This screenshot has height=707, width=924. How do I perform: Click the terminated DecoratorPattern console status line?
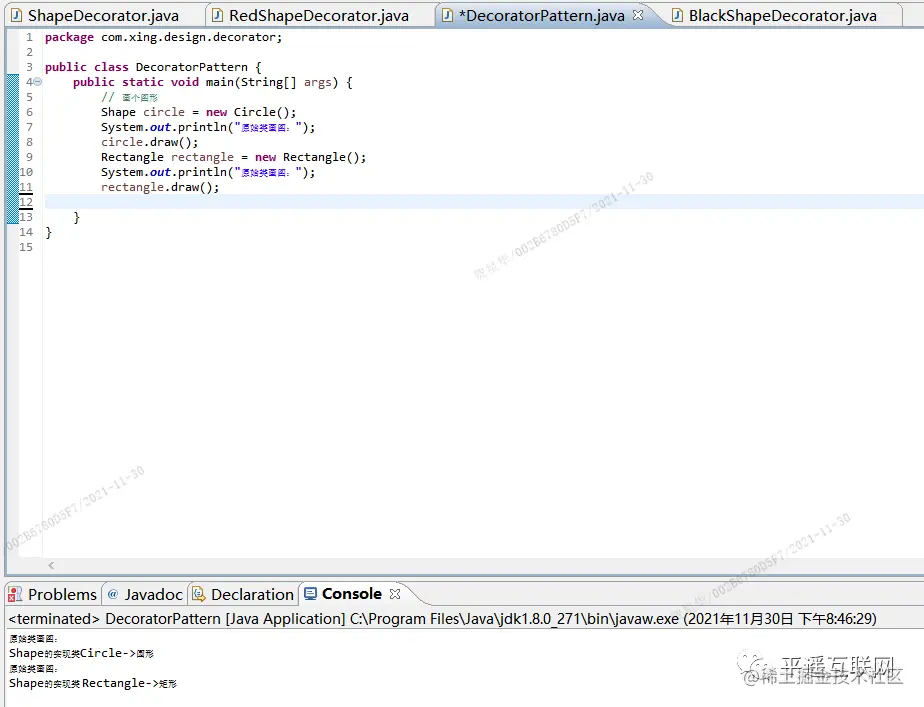pyautogui.click(x=443, y=619)
